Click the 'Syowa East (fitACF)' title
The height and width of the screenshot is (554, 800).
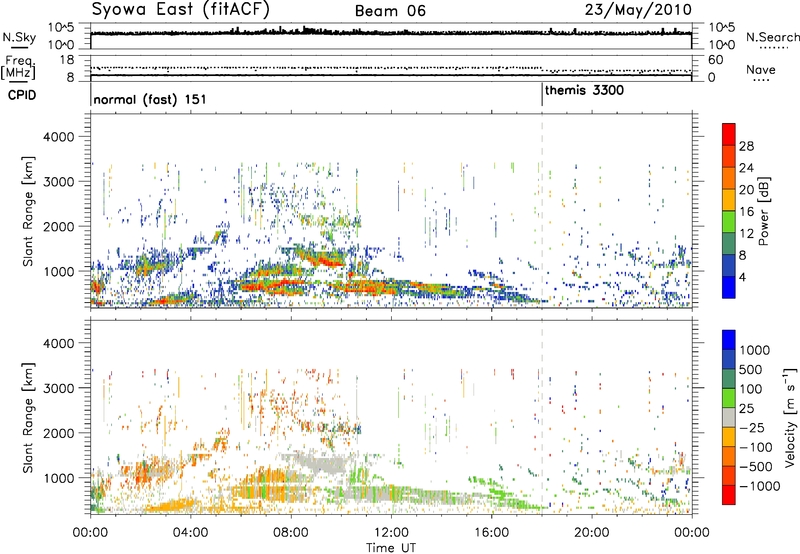coord(181,10)
